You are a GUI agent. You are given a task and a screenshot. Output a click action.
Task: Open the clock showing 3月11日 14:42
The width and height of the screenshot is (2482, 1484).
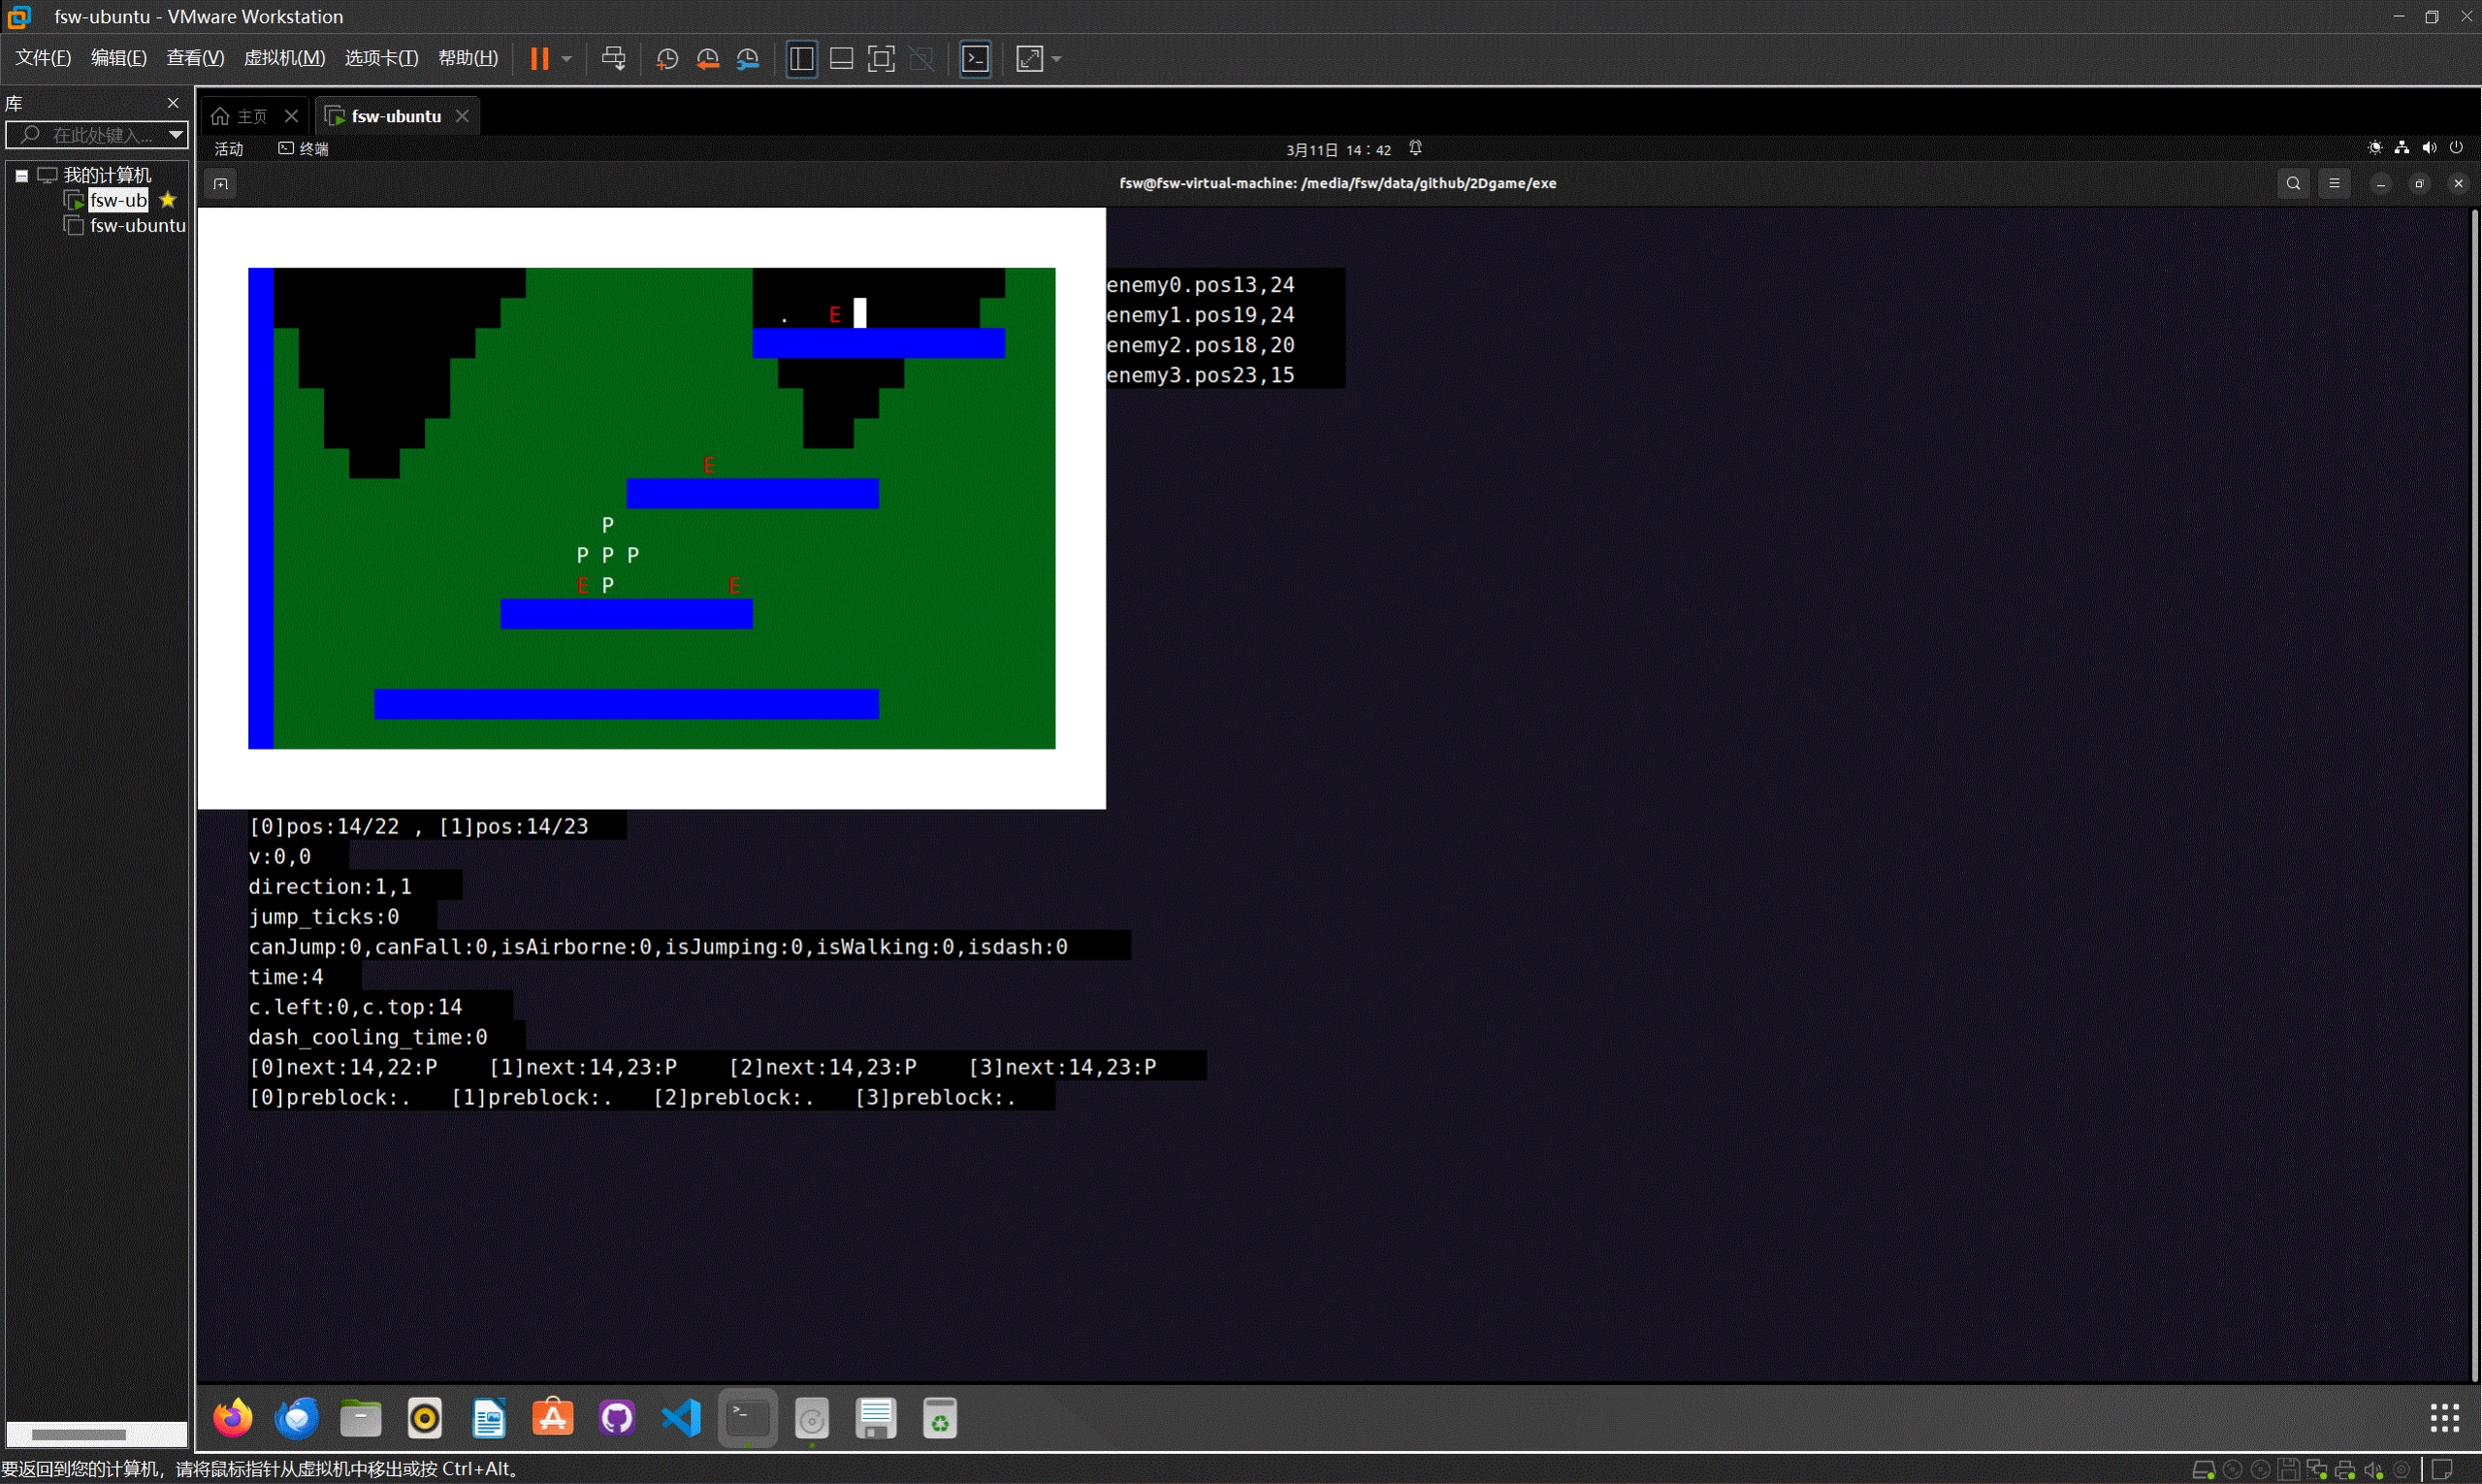click(x=1338, y=150)
